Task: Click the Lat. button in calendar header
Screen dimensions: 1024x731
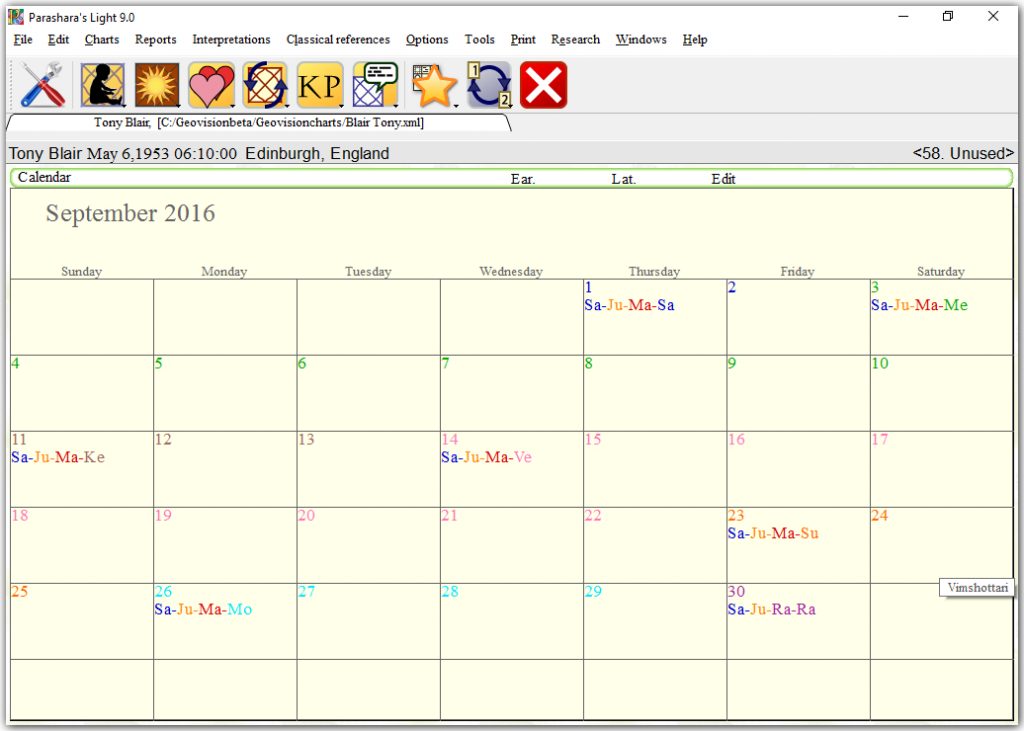Action: click(624, 179)
